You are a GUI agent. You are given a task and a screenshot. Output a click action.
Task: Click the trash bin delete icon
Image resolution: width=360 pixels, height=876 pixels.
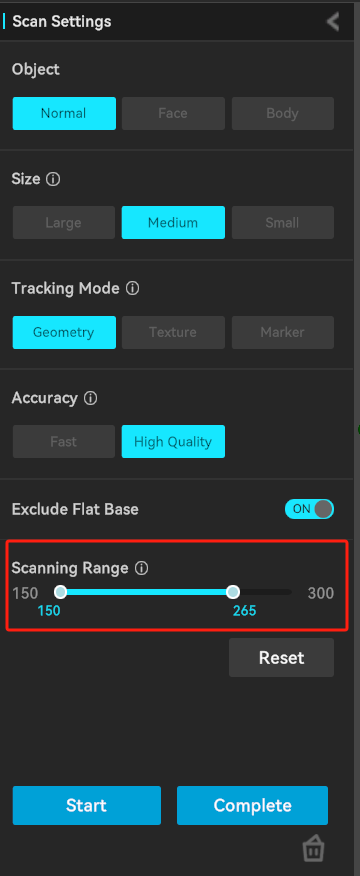point(313,849)
